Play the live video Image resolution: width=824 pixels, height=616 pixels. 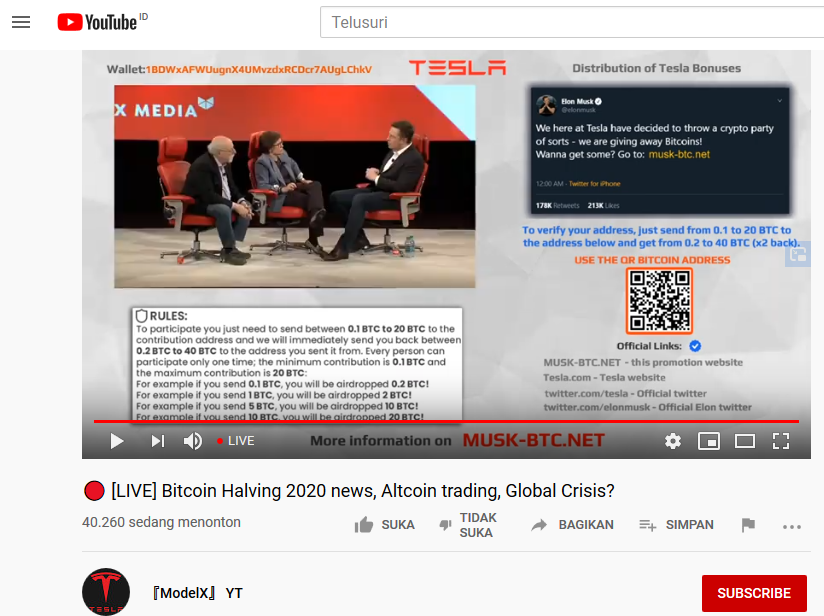[x=117, y=441]
